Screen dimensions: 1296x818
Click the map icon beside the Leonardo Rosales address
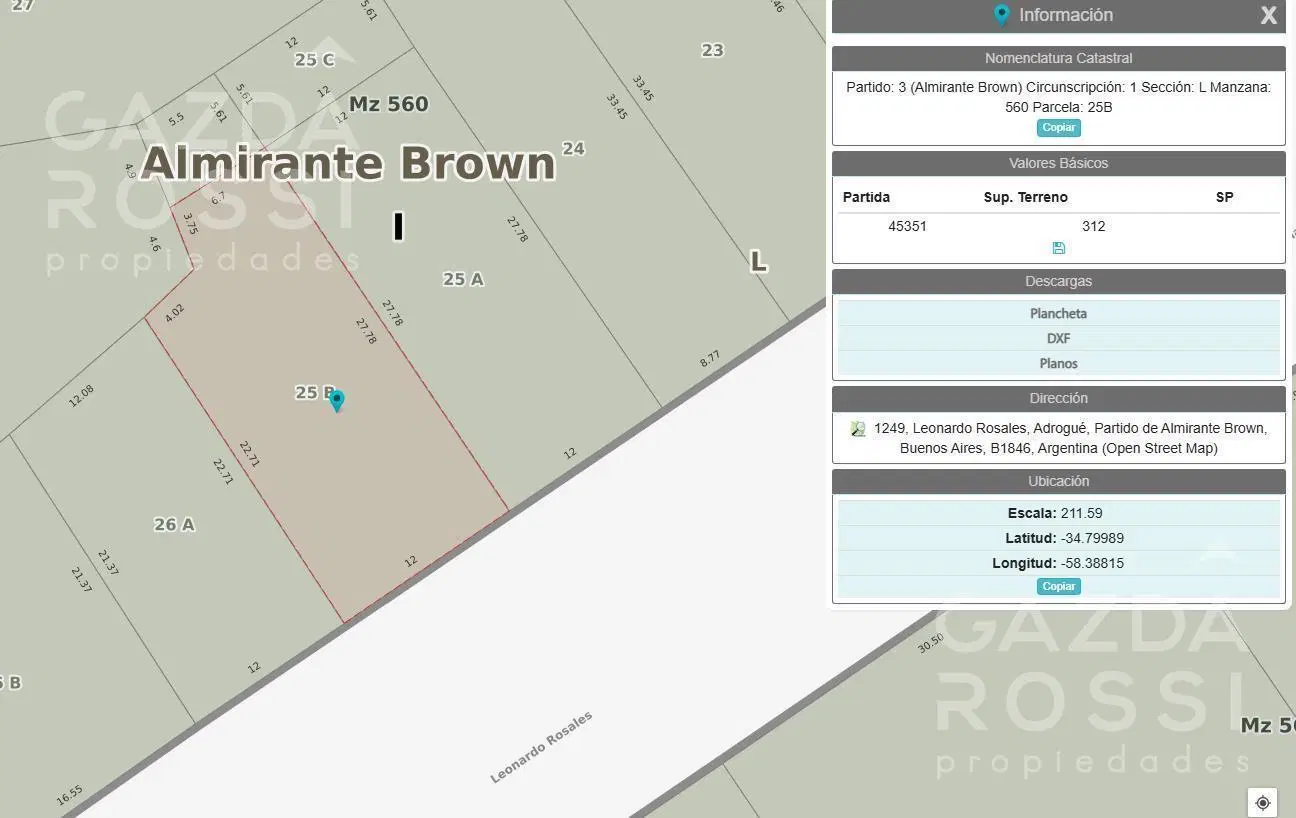pyautogui.click(x=858, y=429)
